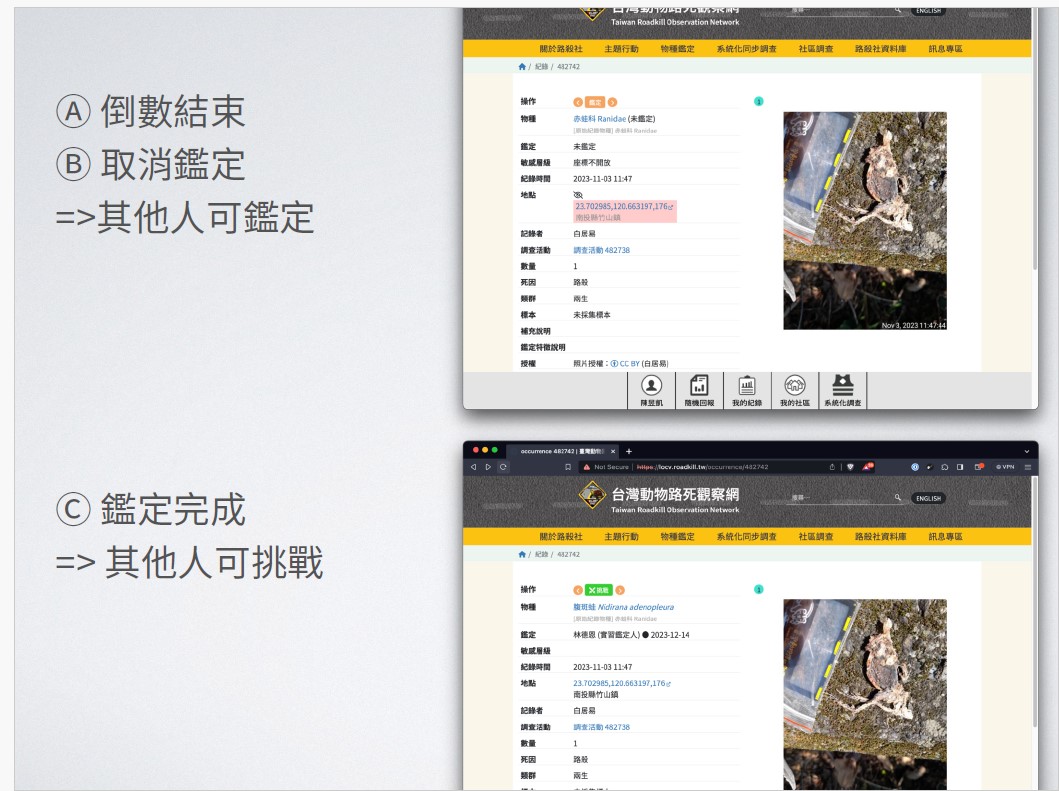The image size is (1059, 791).
Task: Toggle the browser sidebar panel icon
Action: 959,467
